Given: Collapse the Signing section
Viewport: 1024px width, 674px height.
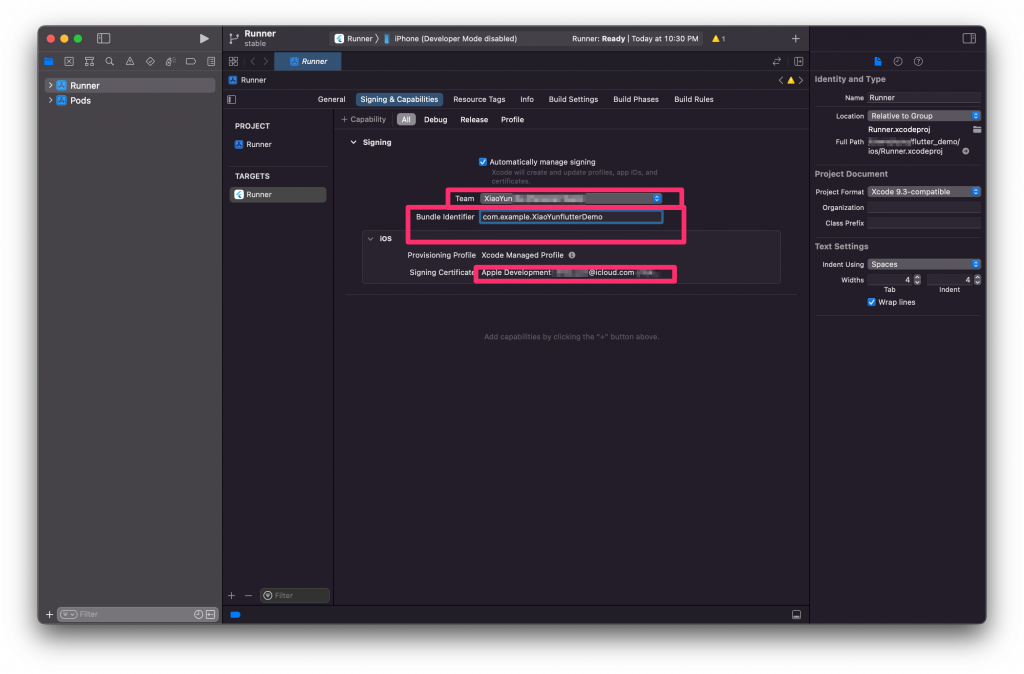Looking at the screenshot, I should click(x=353, y=142).
